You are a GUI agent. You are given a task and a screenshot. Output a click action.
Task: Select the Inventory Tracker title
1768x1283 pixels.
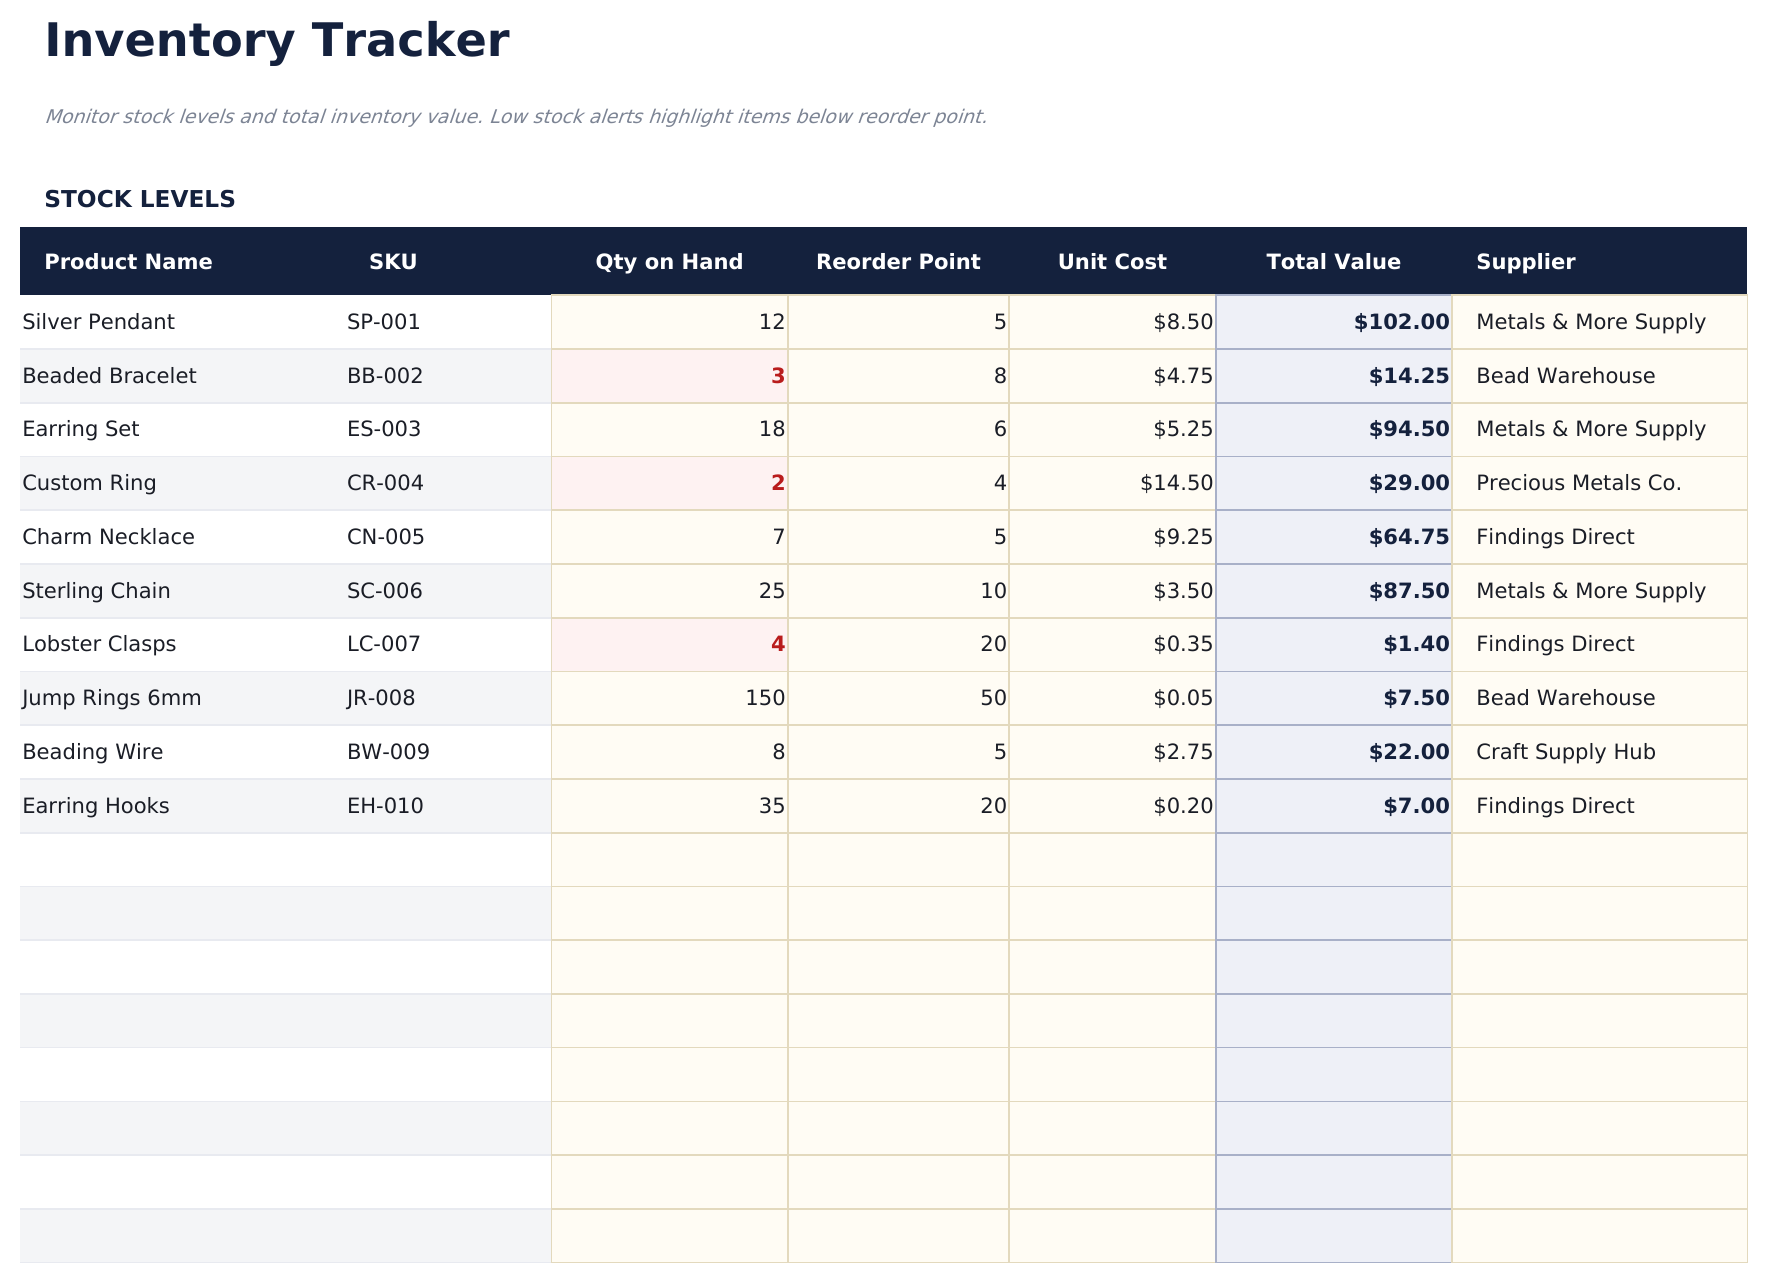coord(275,40)
